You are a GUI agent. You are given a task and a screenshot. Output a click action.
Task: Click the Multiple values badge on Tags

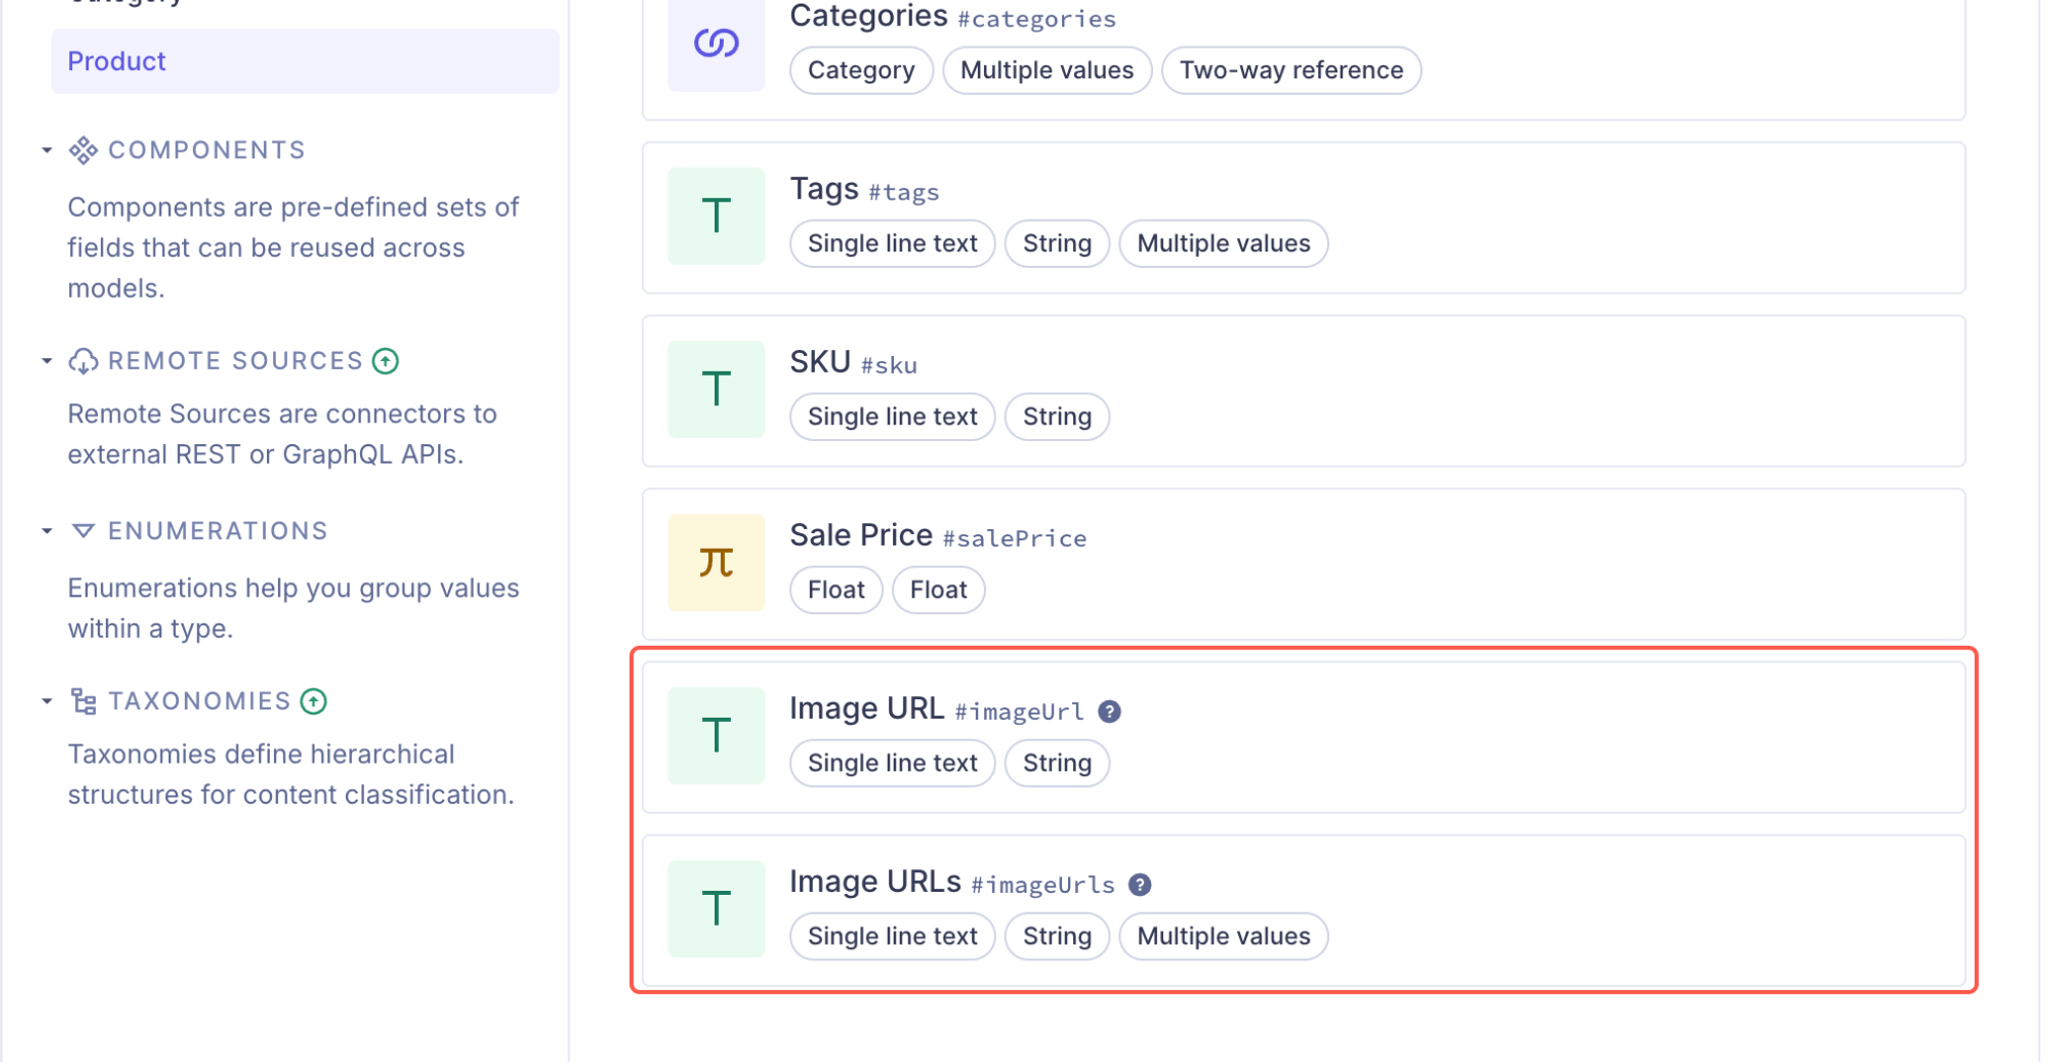1223,243
